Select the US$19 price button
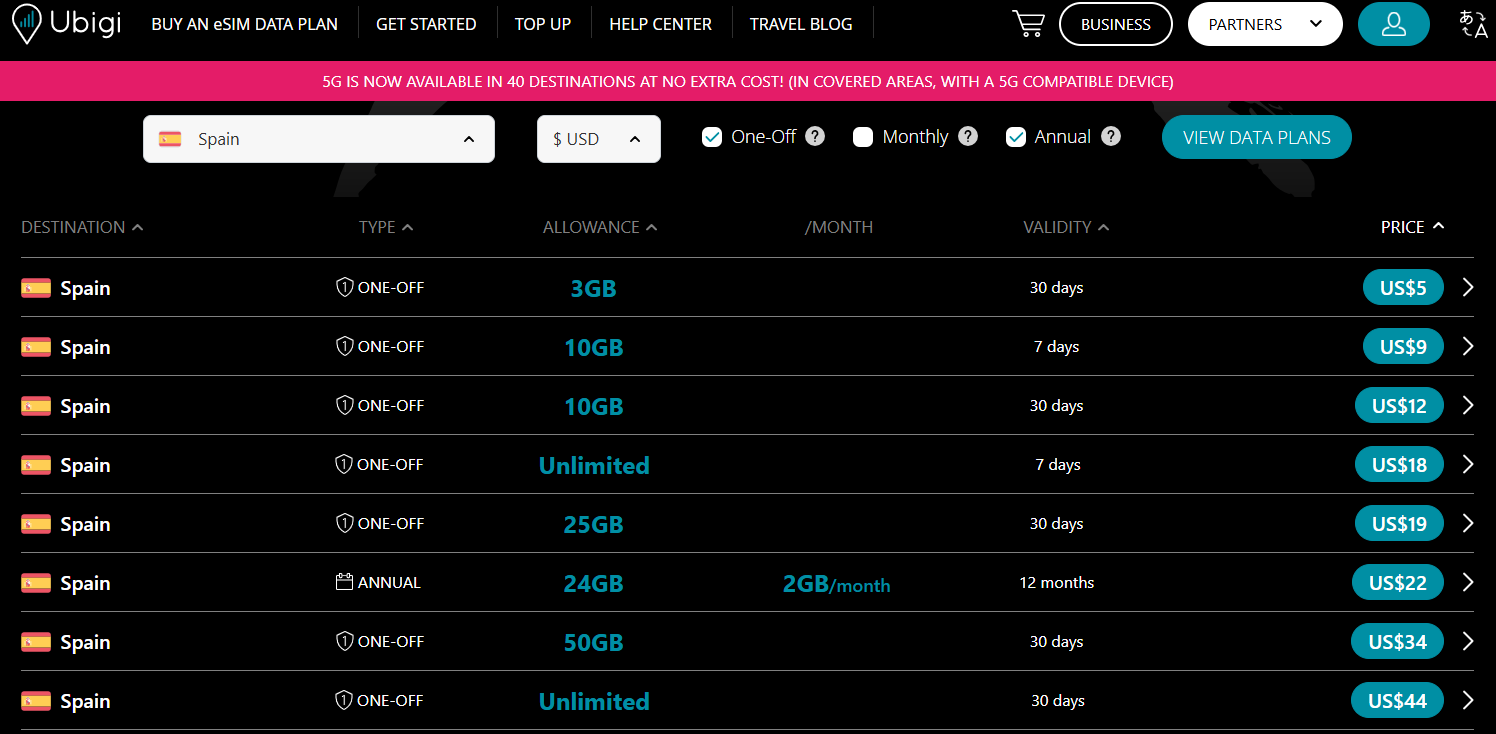1496x734 pixels. pos(1399,524)
